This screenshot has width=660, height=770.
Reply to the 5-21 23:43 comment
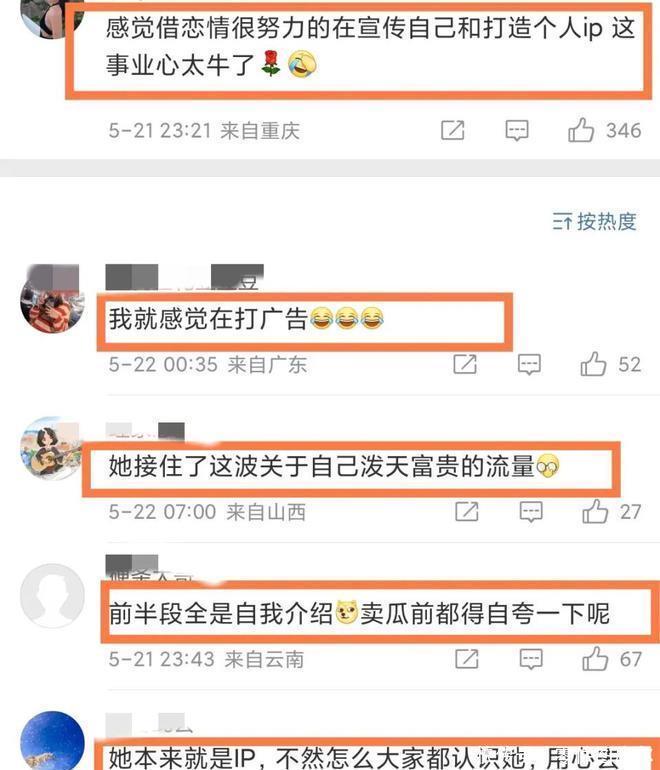pos(531,659)
